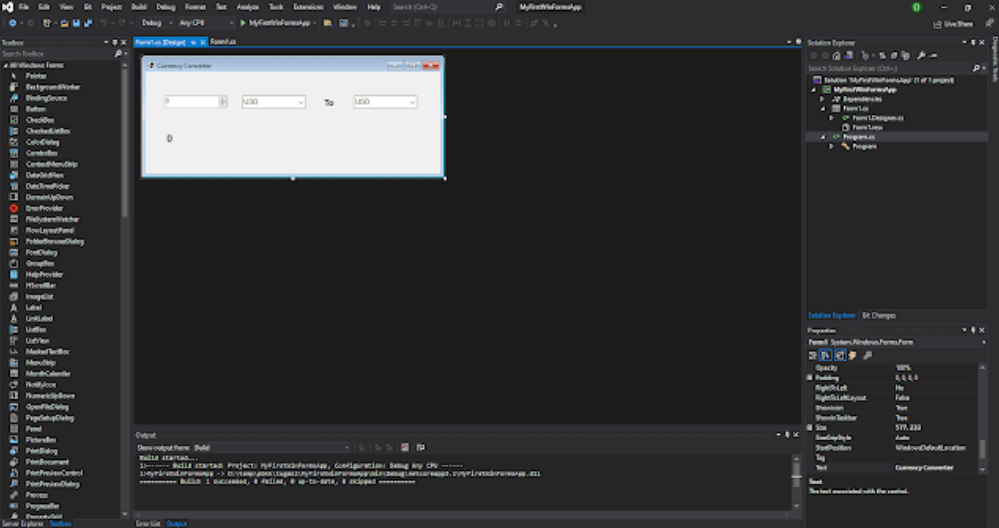The height and width of the screenshot is (528, 999).
Task: Expand the Padding property in Properties grid
Action: tap(810, 378)
